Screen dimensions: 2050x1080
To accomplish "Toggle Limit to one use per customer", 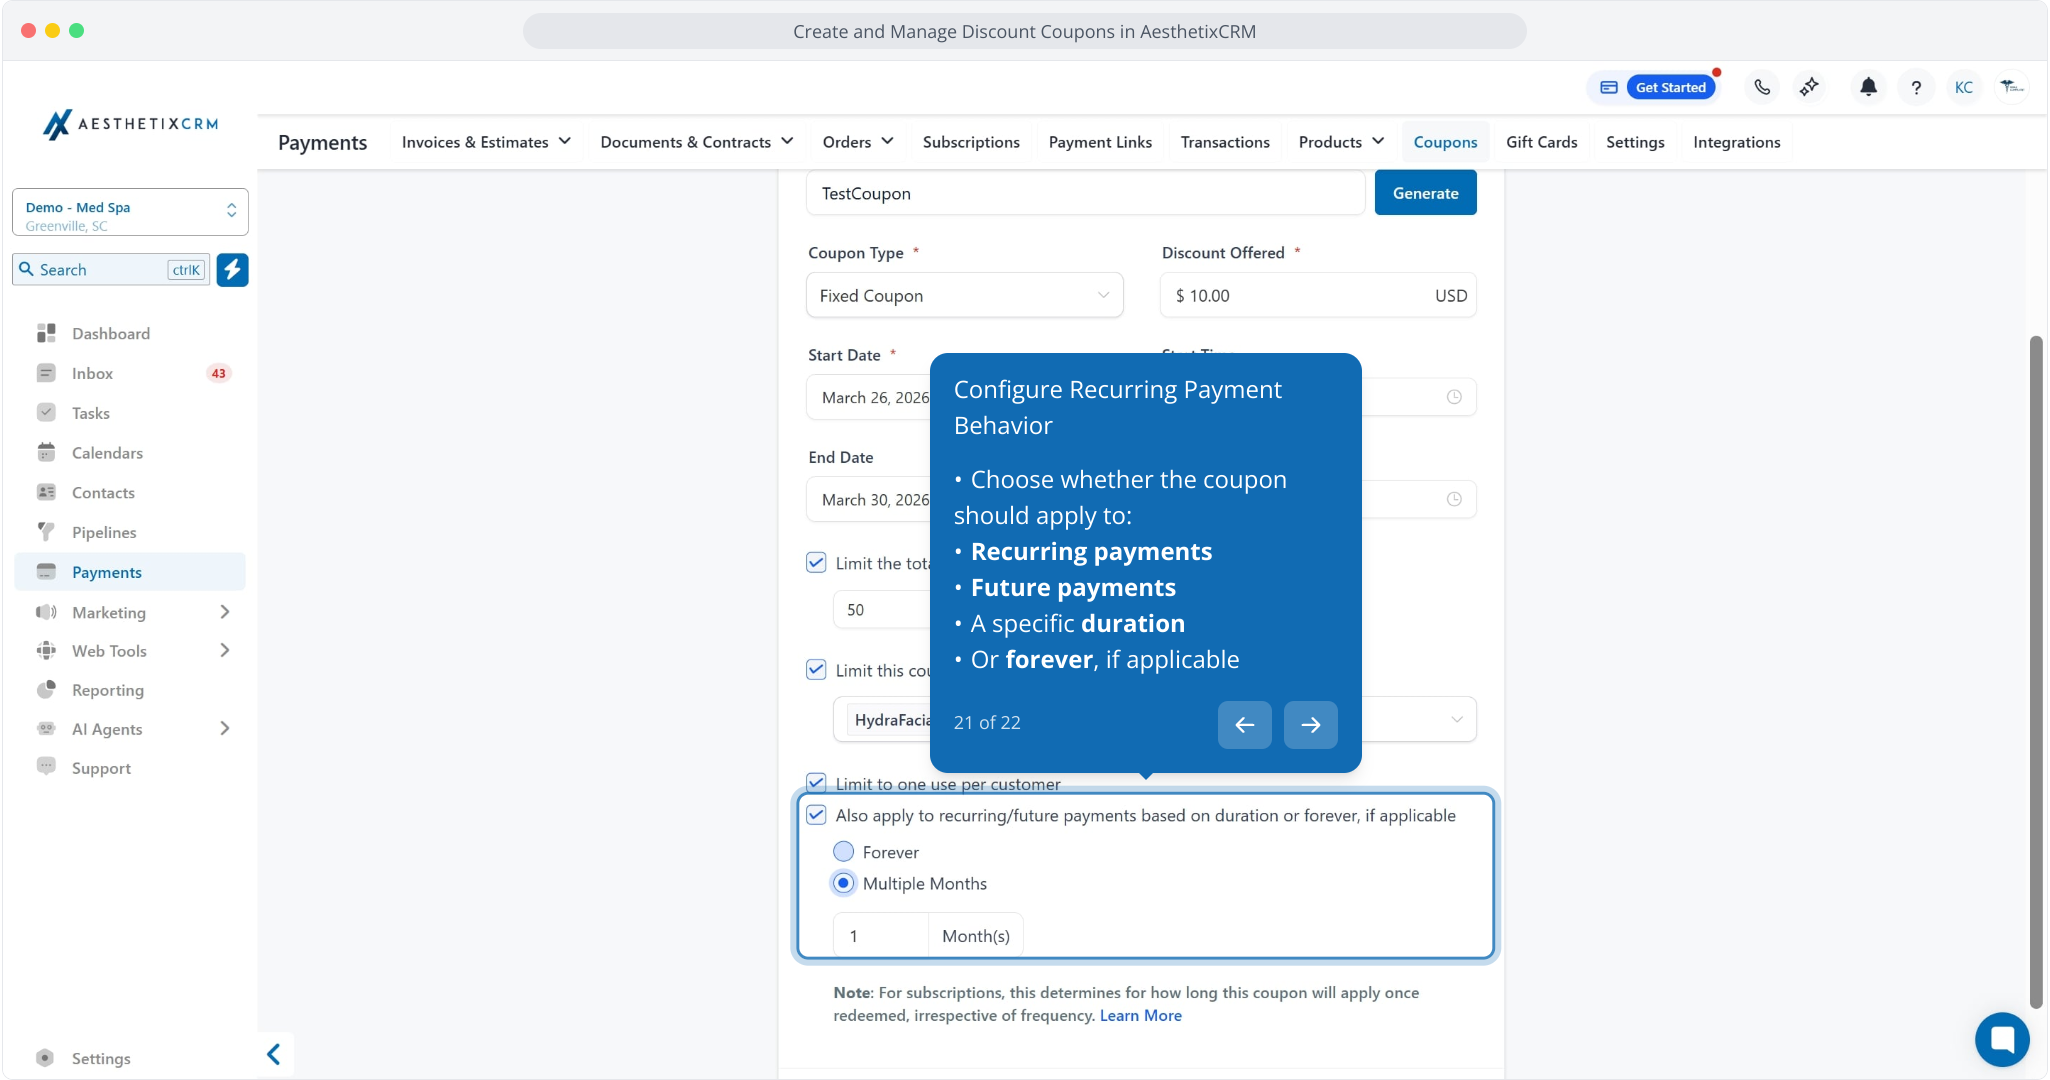I will click(817, 782).
